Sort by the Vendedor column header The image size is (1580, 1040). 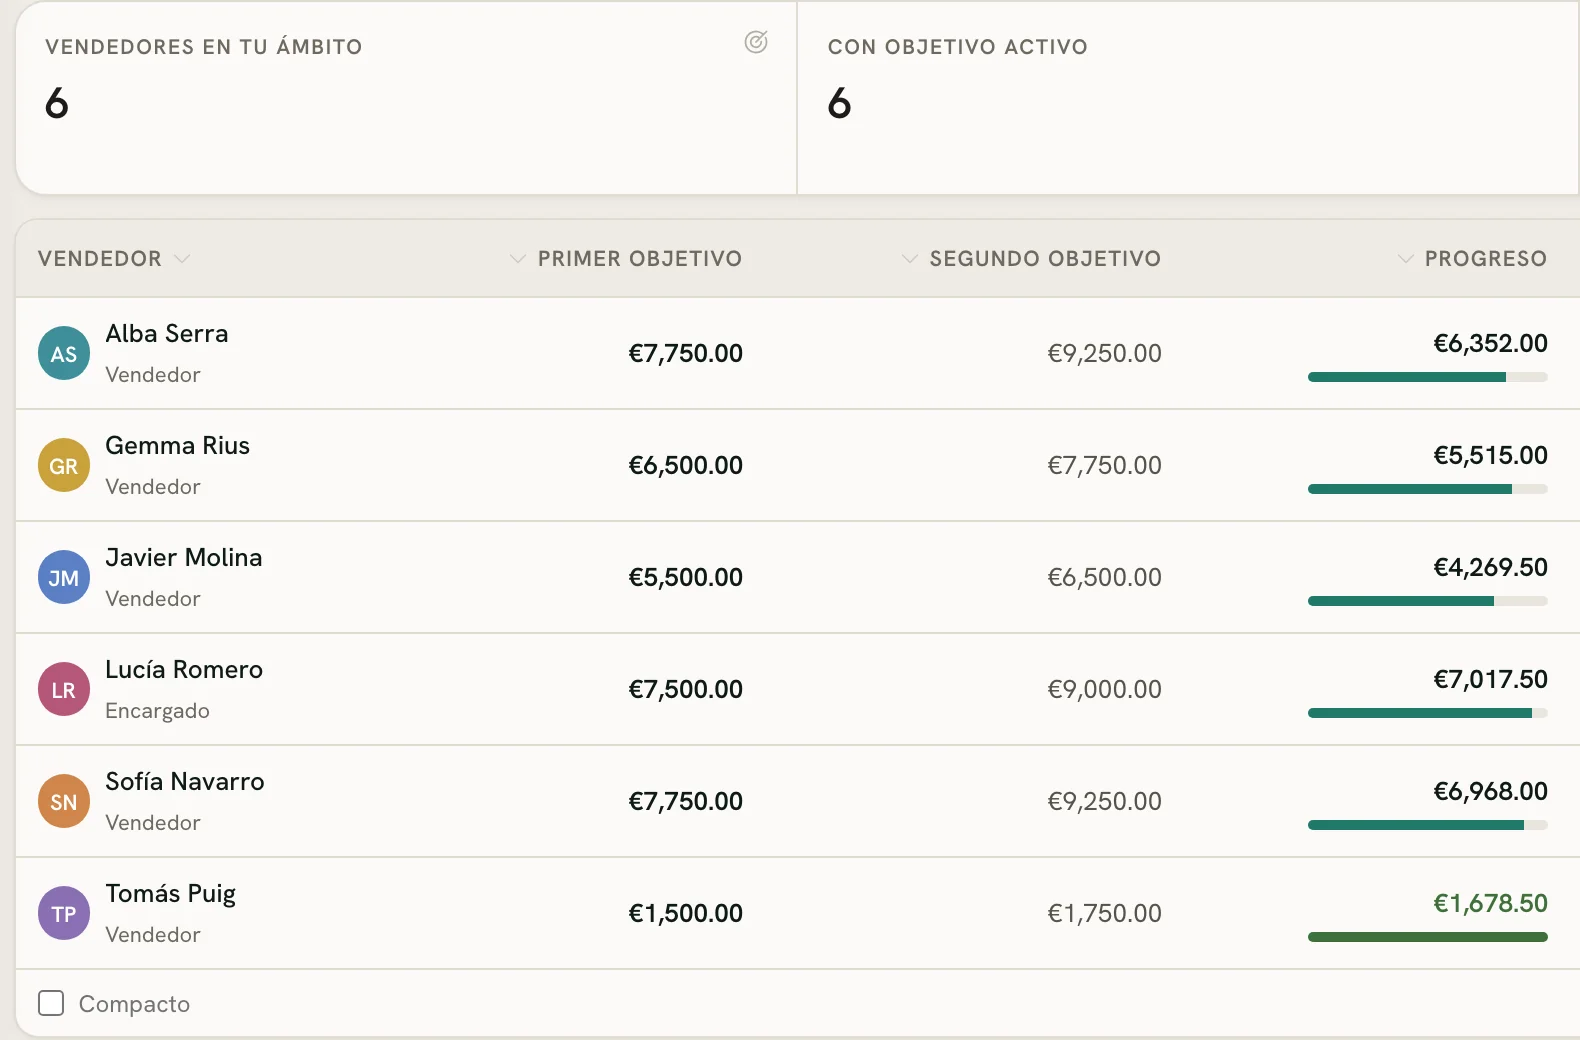pos(100,258)
